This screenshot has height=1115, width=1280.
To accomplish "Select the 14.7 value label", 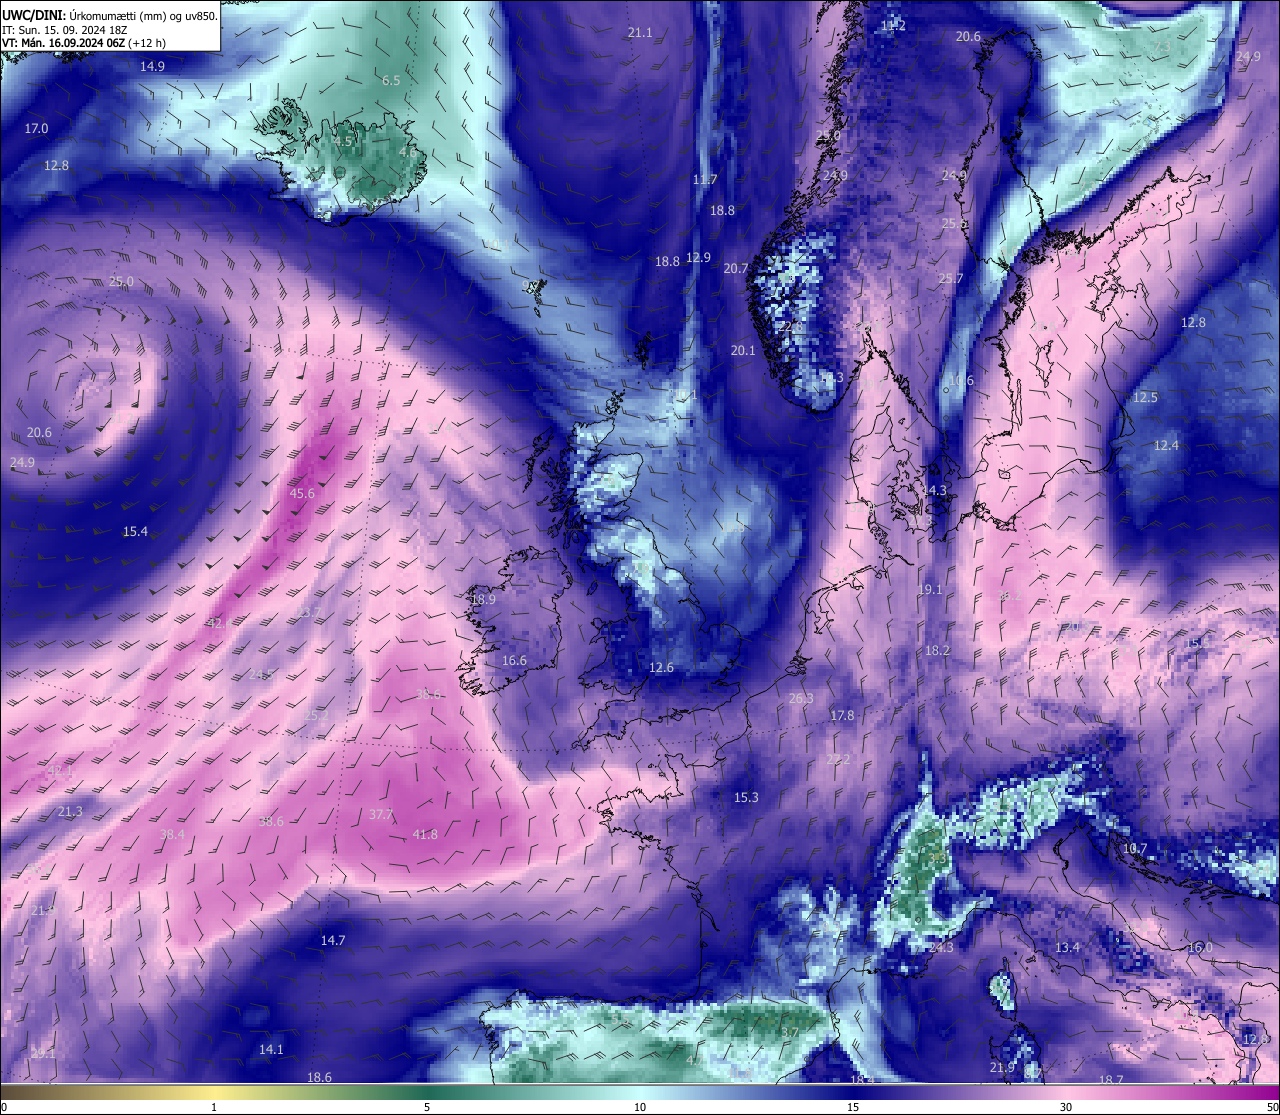I will pos(333,940).
